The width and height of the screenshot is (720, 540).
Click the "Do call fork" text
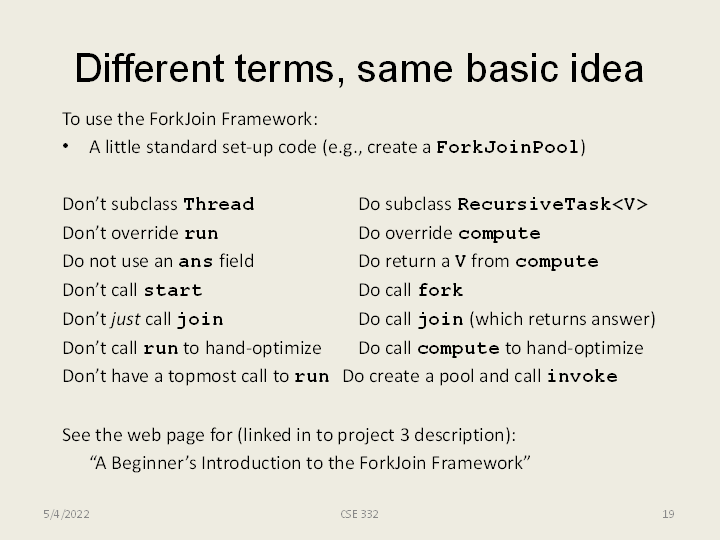(x=410, y=291)
